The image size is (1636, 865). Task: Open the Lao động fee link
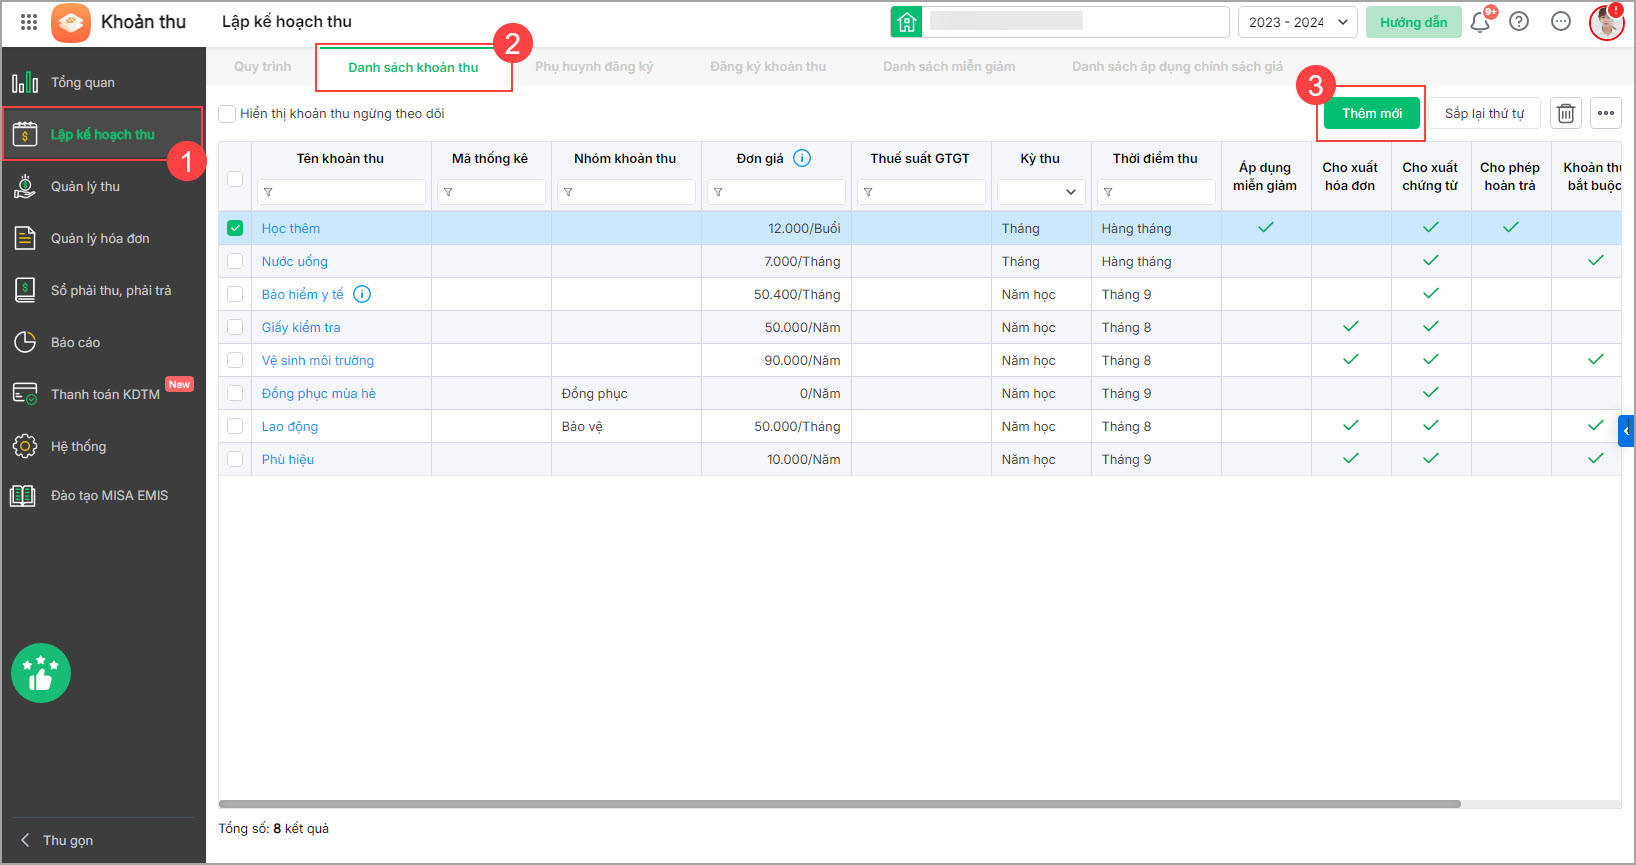coord(290,426)
